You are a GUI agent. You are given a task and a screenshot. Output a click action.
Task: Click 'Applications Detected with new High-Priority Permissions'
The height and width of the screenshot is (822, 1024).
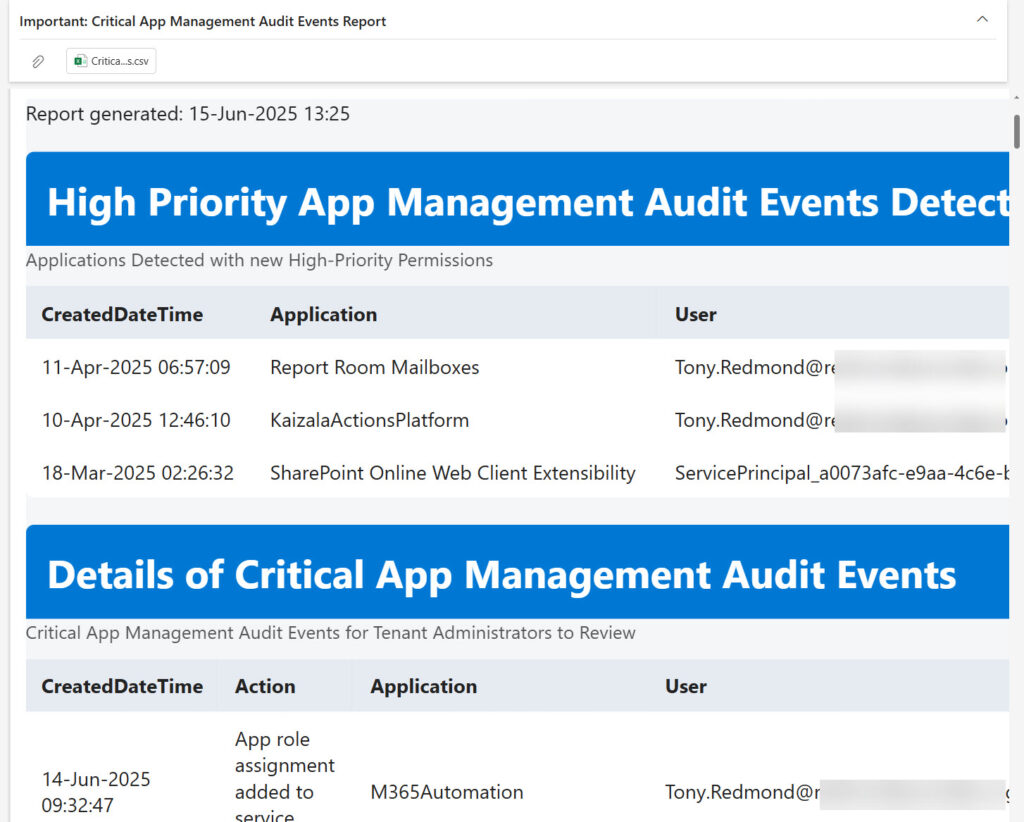coord(259,260)
